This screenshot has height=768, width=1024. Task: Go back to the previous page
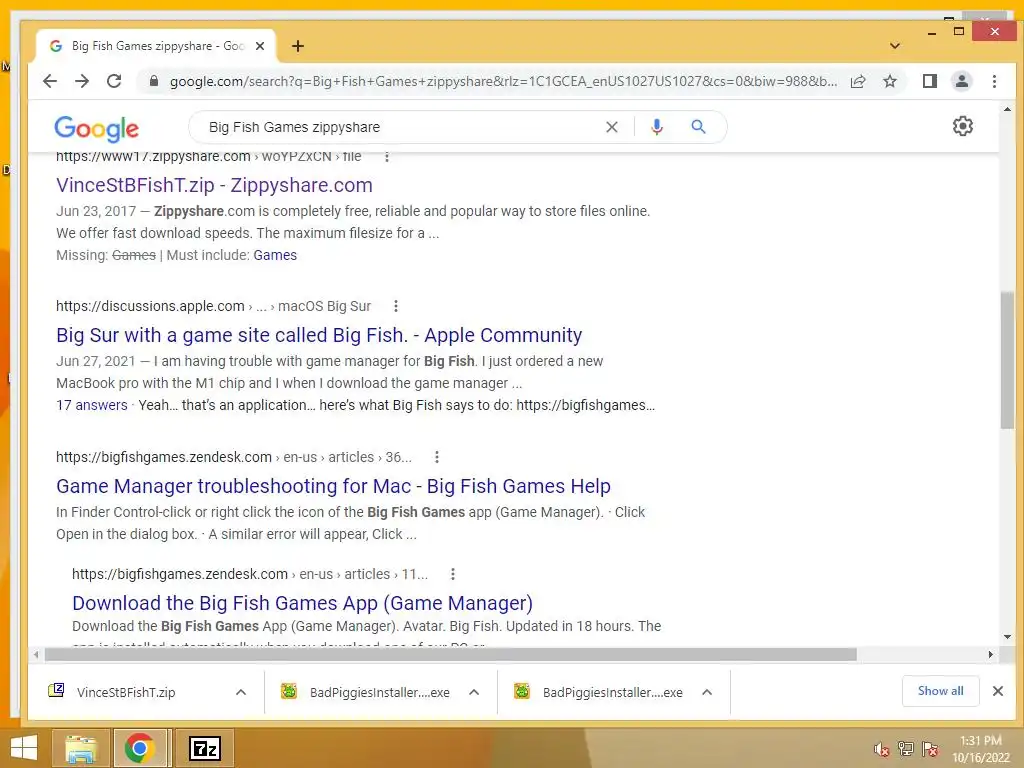50,81
